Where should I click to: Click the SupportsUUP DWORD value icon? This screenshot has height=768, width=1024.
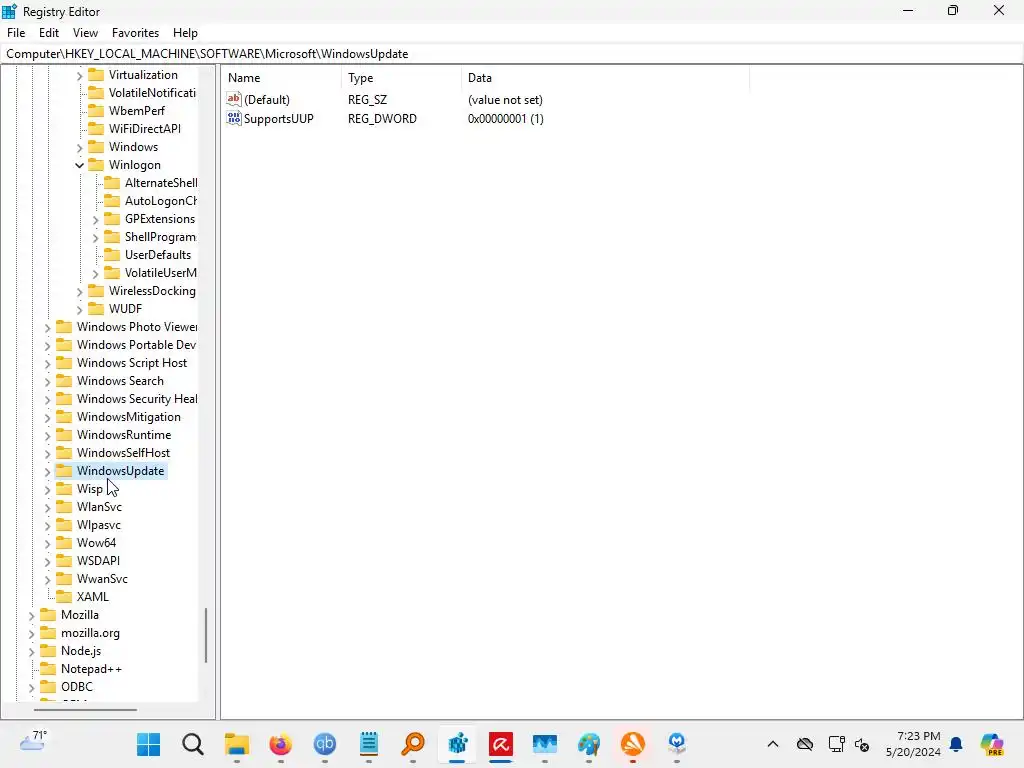tap(234, 118)
